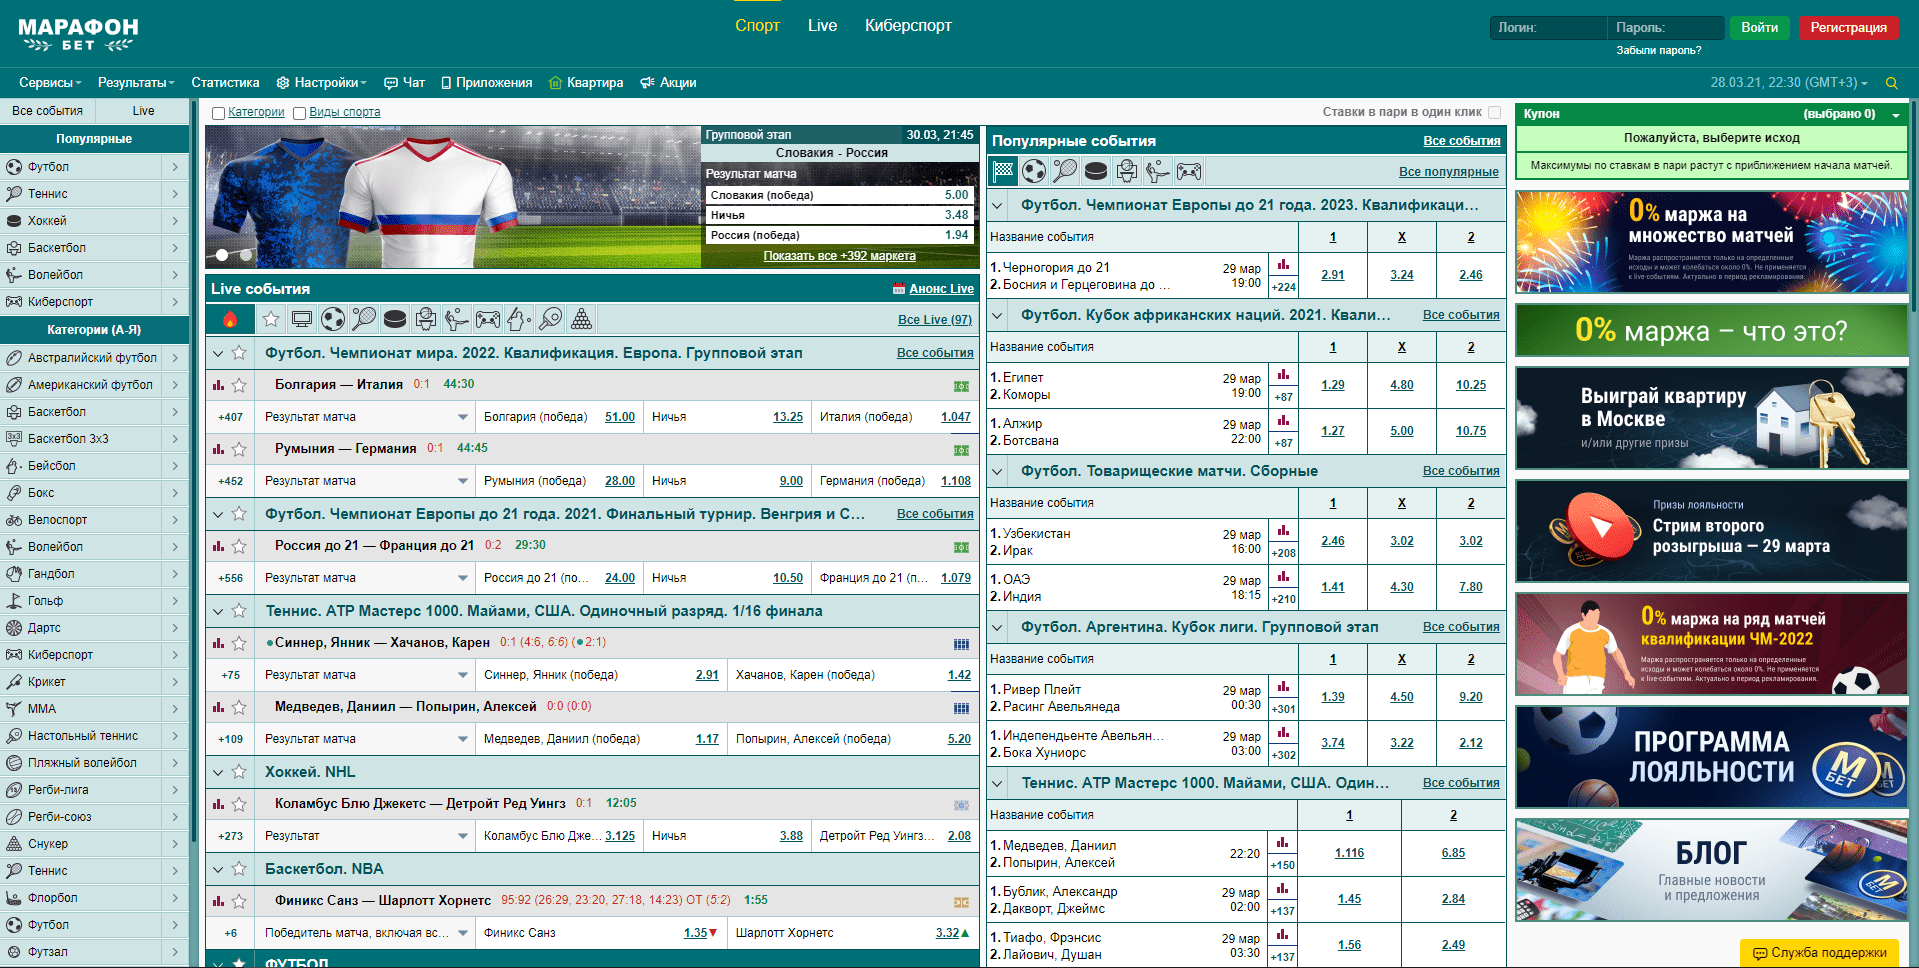Filter Live events by esports gamepad icon
The width and height of the screenshot is (1919, 968).
pos(488,319)
